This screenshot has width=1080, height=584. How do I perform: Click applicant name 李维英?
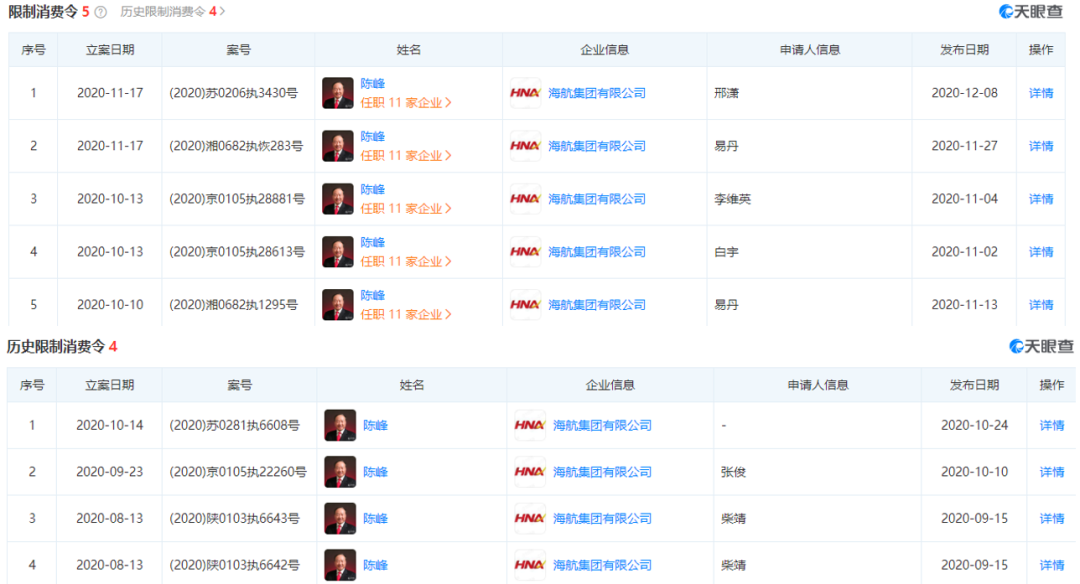732,199
